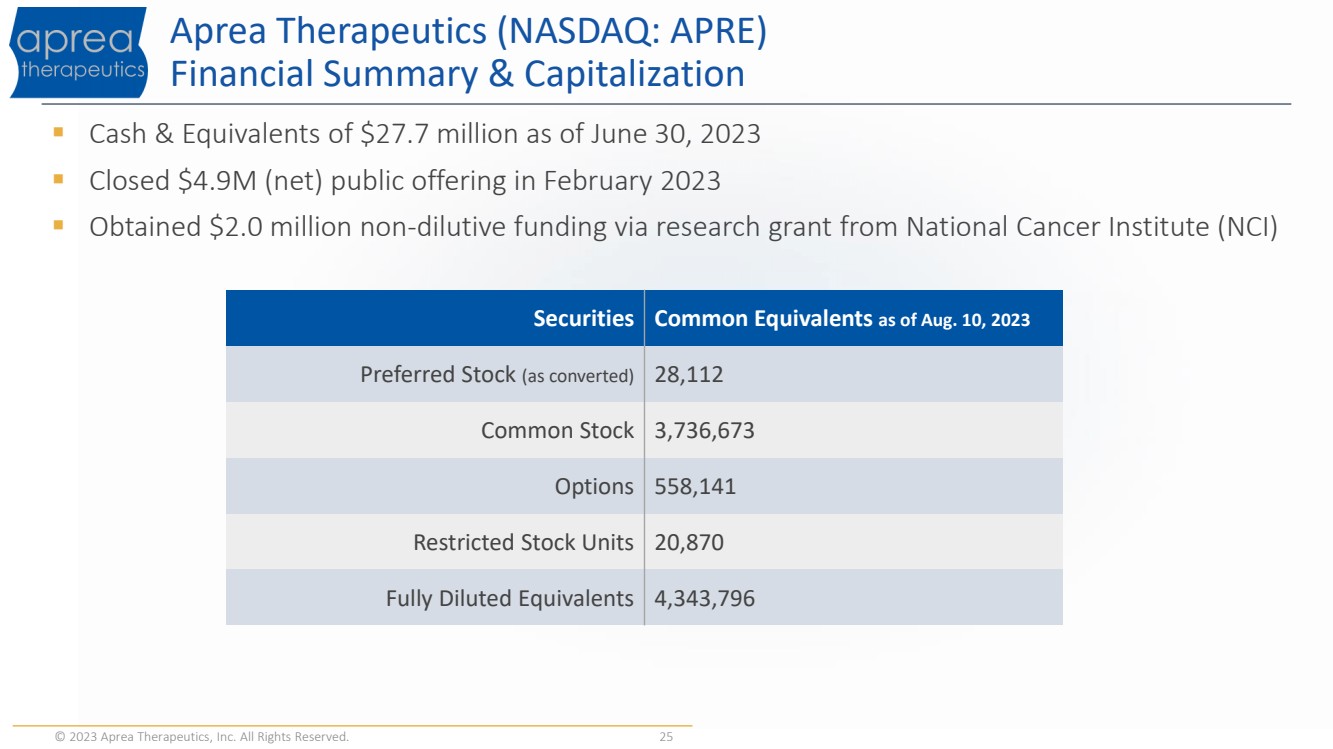Click the 'Cash & Equivalents of $27.7 million' bullet

click(x=425, y=134)
